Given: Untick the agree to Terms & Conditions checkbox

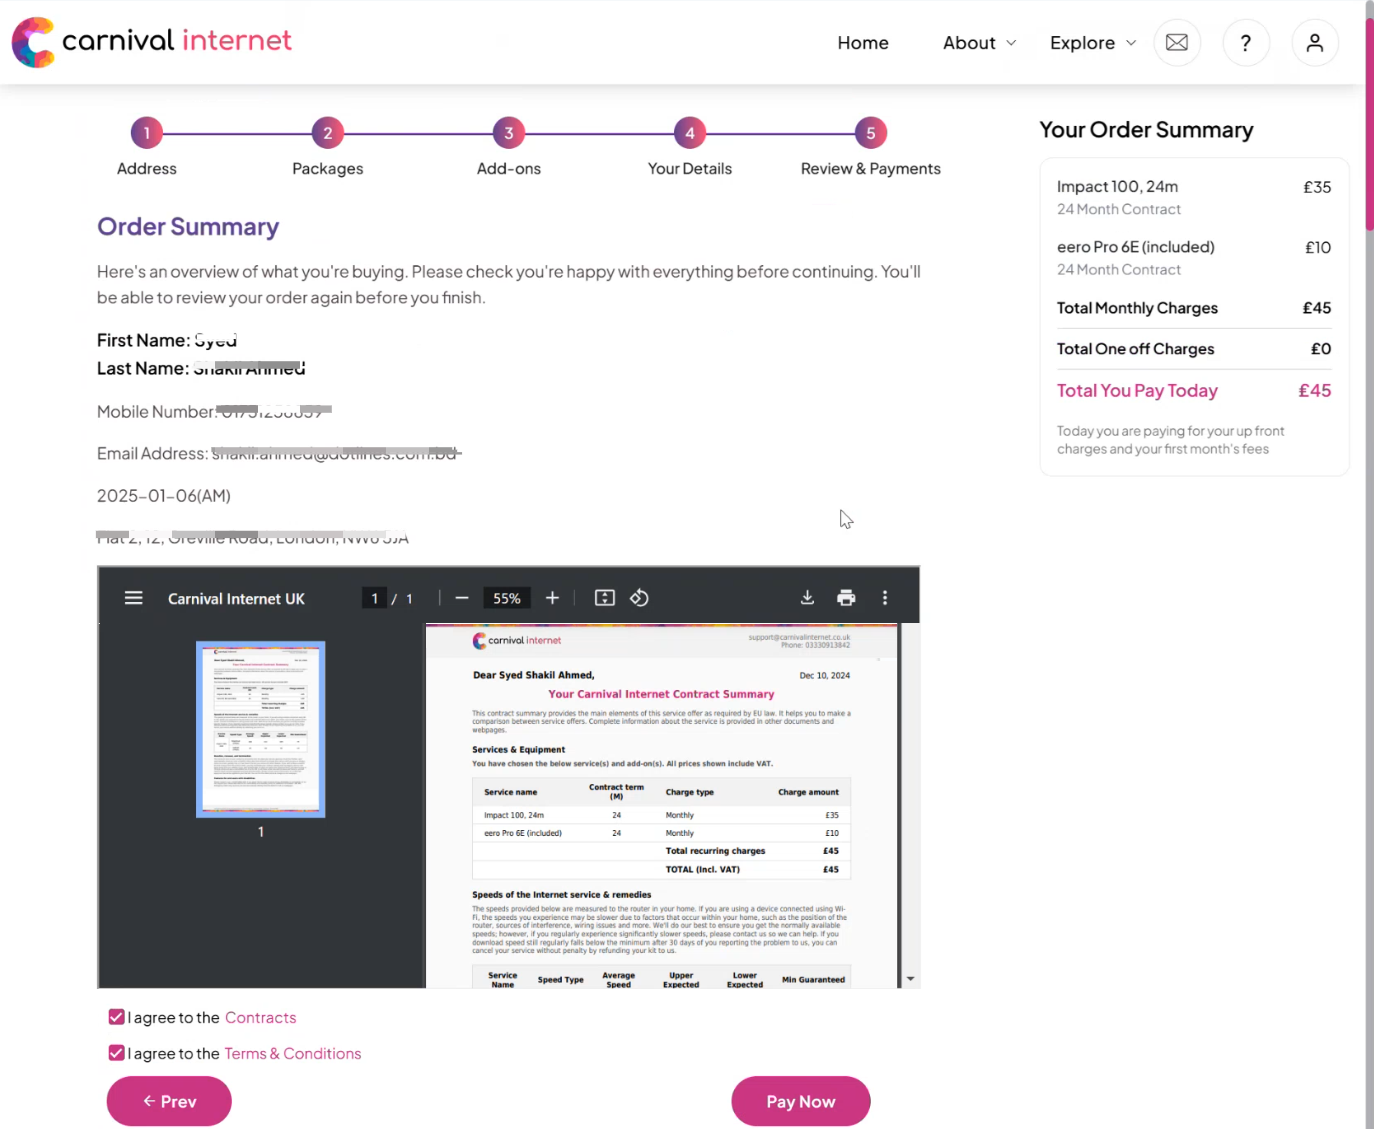Looking at the screenshot, I should [116, 1053].
